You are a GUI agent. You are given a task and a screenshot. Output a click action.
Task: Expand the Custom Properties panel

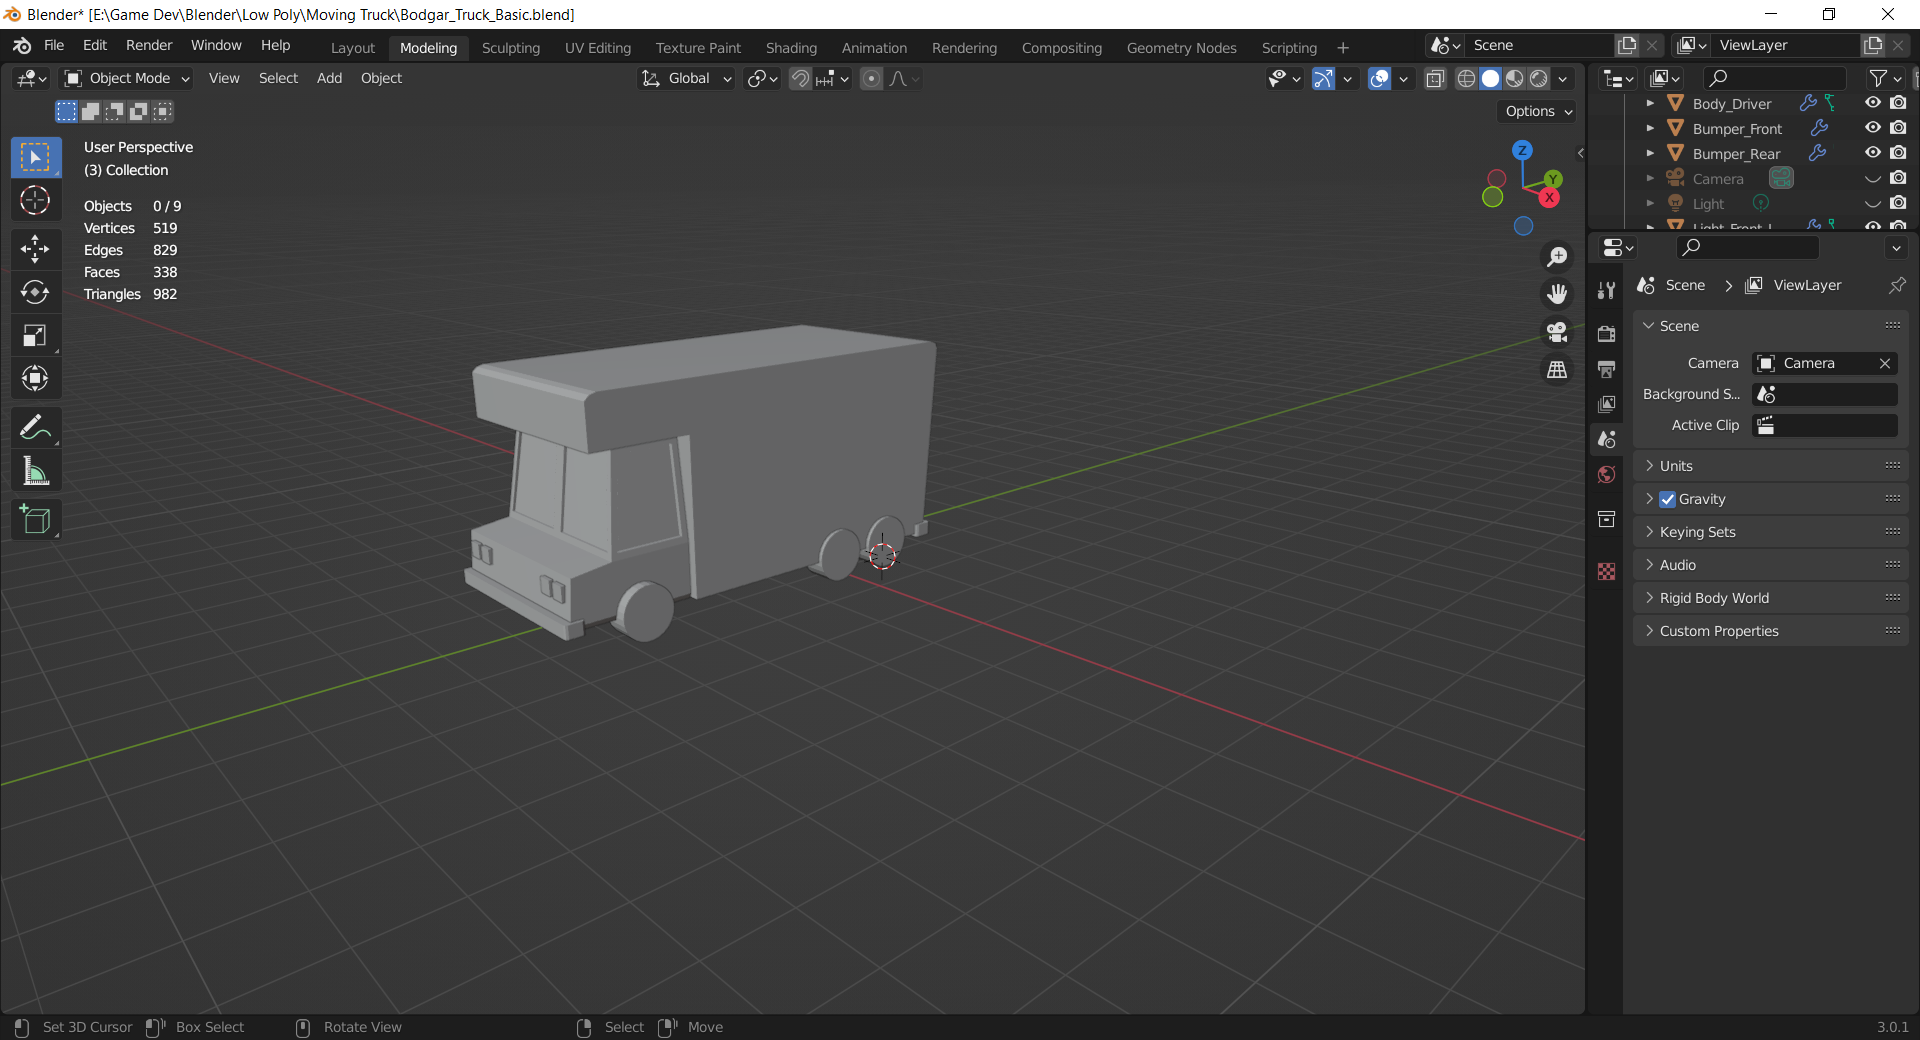click(x=1771, y=631)
